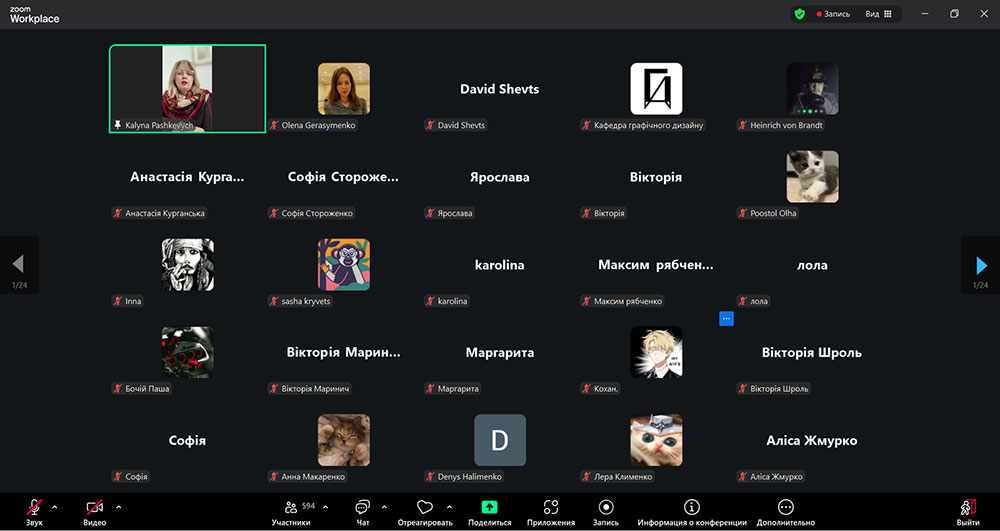
Task: Open the Участники participants panel
Action: (x=291, y=508)
